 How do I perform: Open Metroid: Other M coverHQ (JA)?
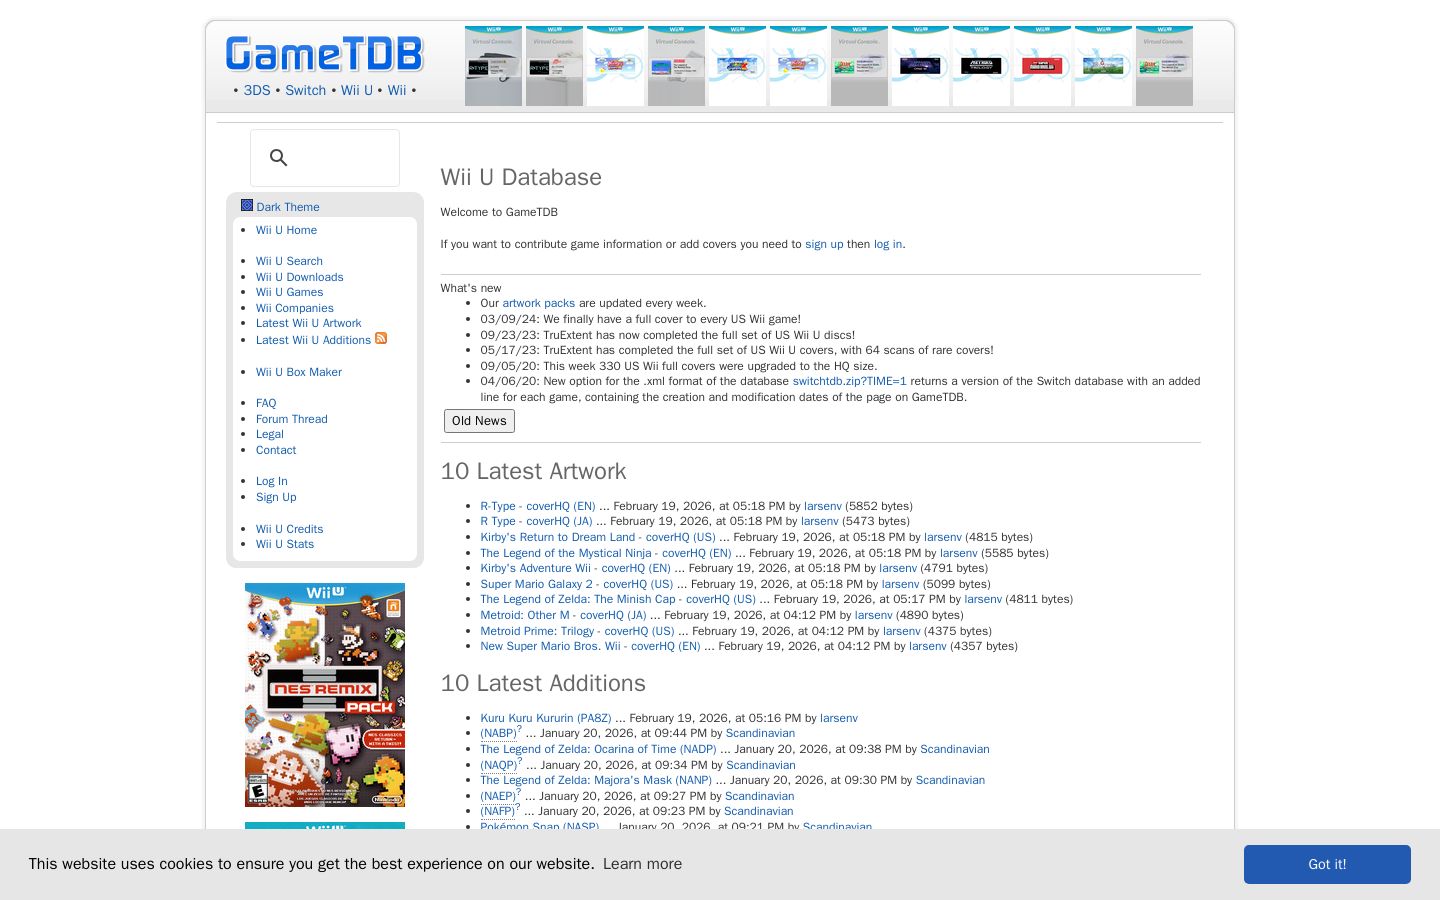click(563, 615)
